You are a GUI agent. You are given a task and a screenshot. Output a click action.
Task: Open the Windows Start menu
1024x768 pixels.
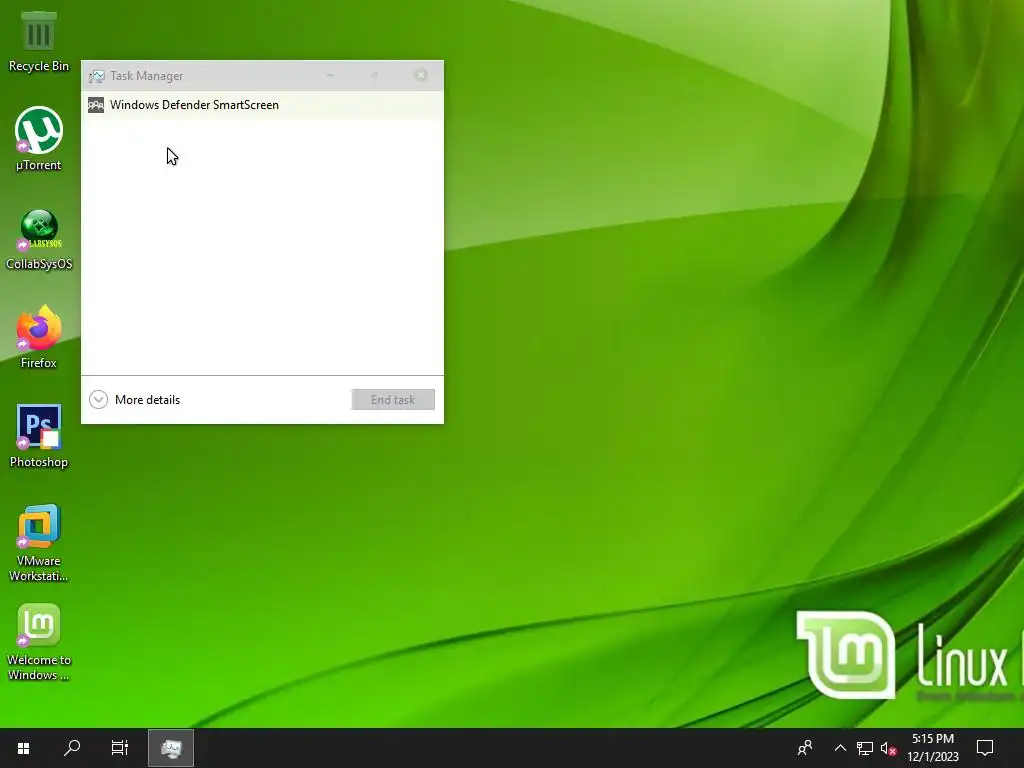24,748
